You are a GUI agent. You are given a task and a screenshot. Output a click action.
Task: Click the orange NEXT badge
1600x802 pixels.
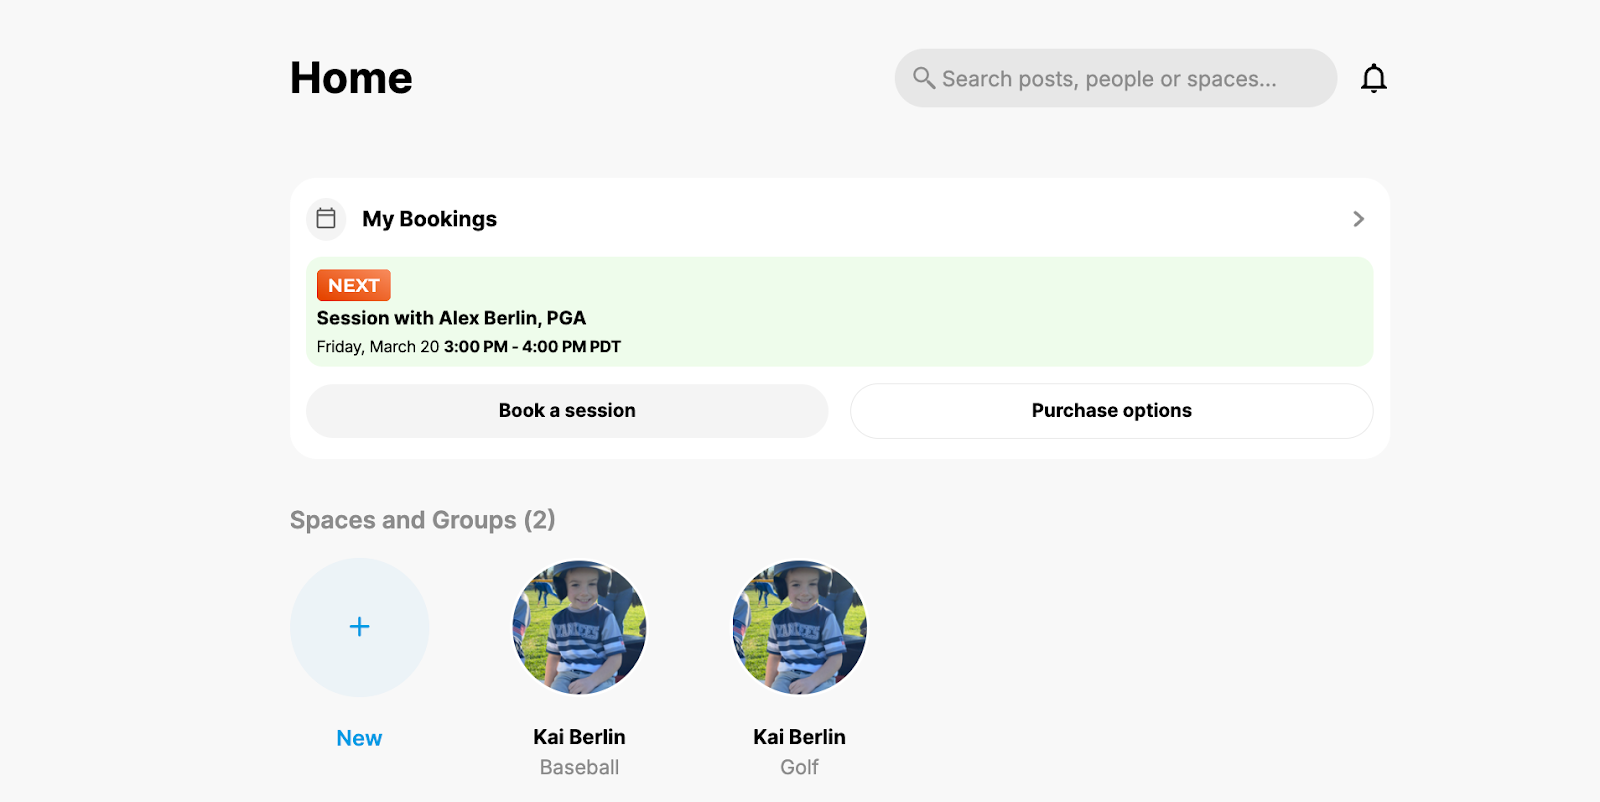(353, 285)
